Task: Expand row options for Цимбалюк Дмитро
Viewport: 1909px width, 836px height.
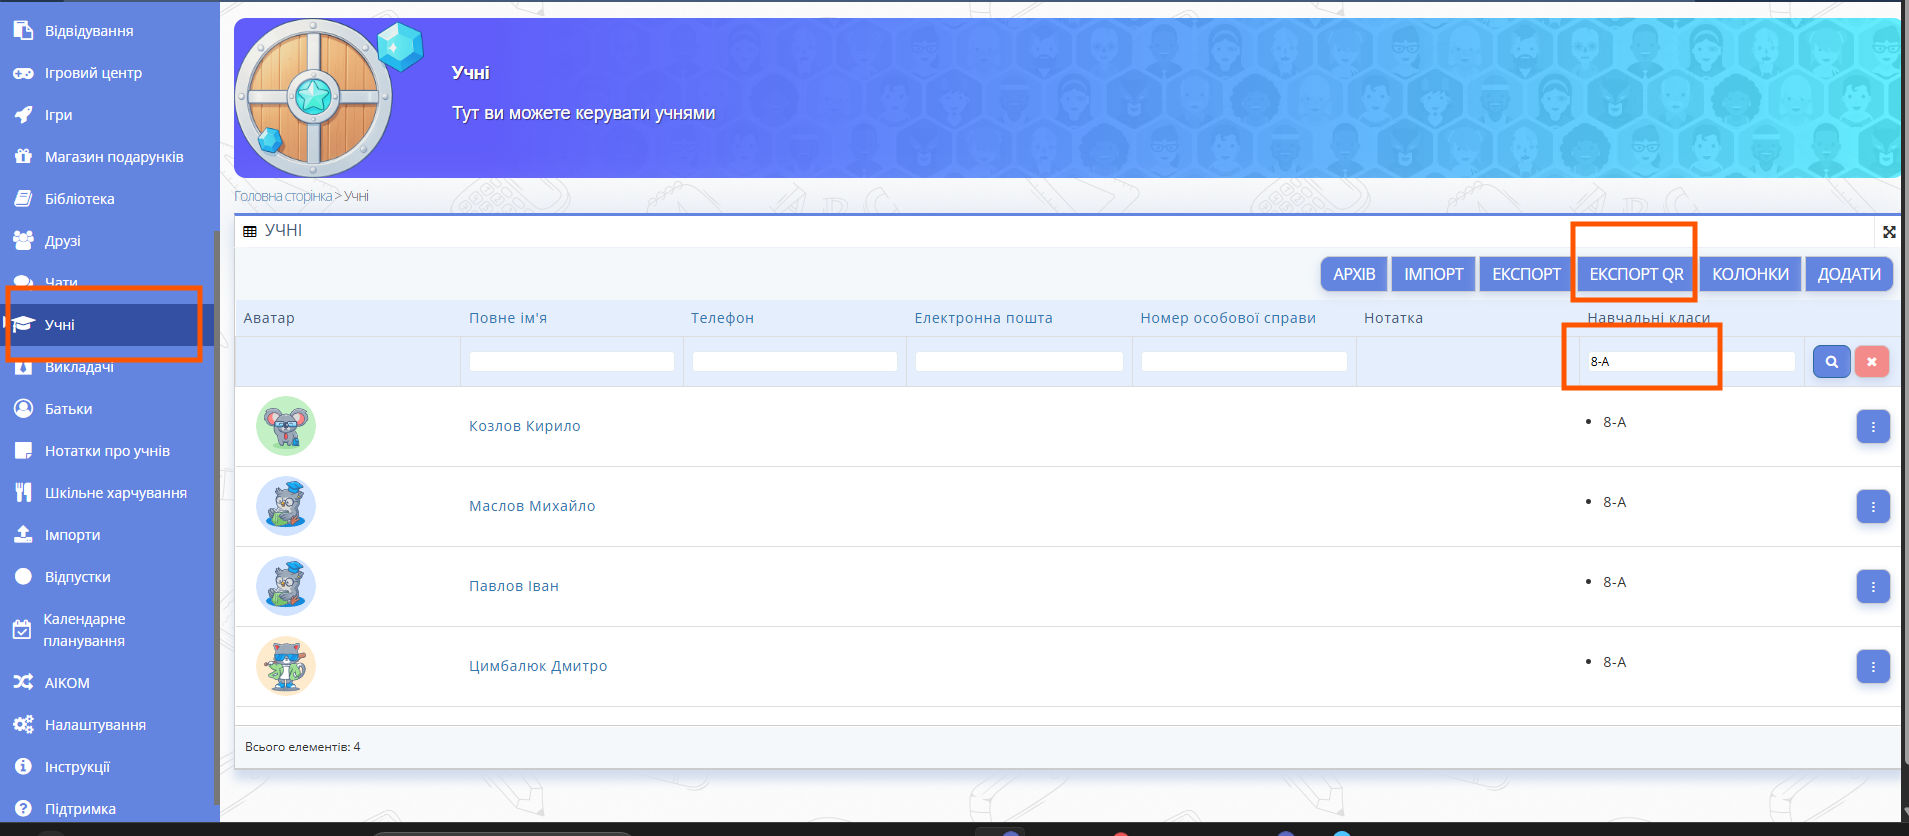Action: click(1872, 667)
